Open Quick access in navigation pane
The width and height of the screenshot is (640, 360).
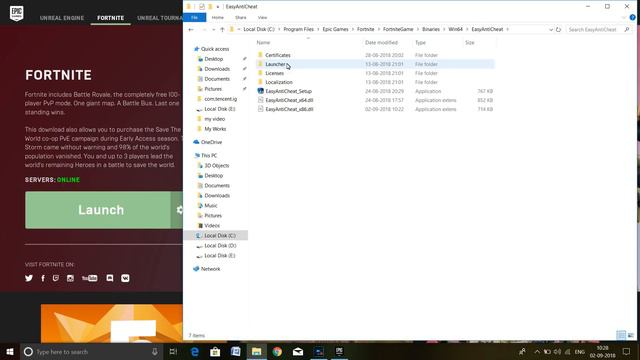point(215,49)
